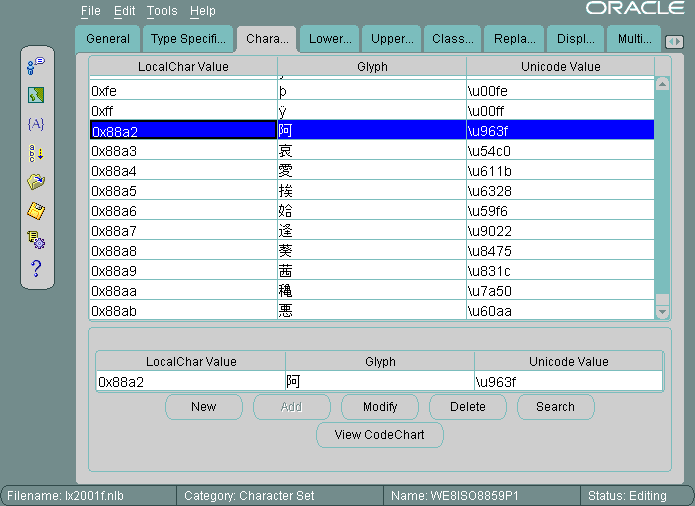Image resolution: width=695 pixels, height=506 pixels.
Task: Switch to the Type Specifi... tab
Action: click(x=189, y=39)
